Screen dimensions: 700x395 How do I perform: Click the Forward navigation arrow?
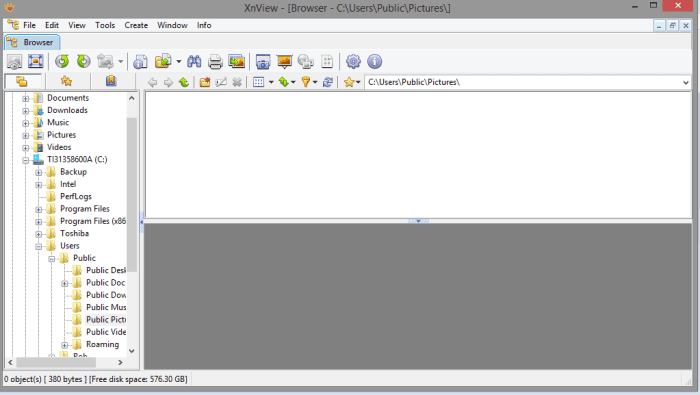point(168,82)
